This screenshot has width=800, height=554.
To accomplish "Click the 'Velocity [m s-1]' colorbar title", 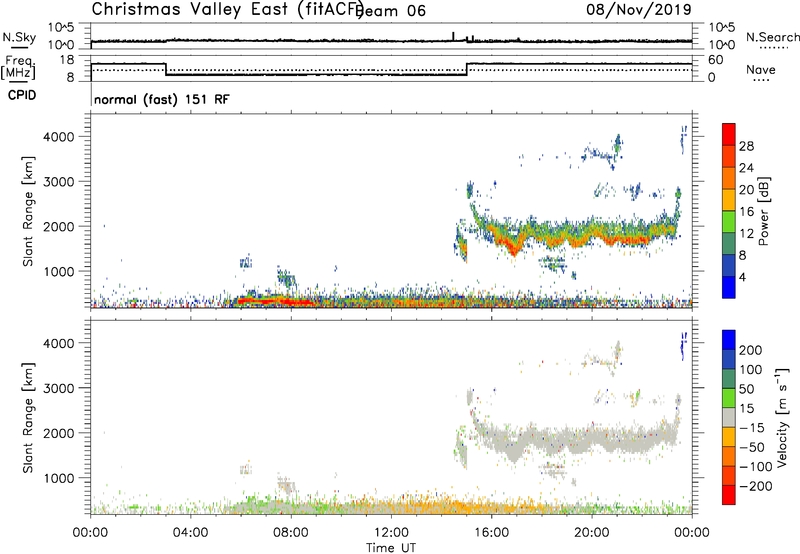I will (x=782, y=417).
